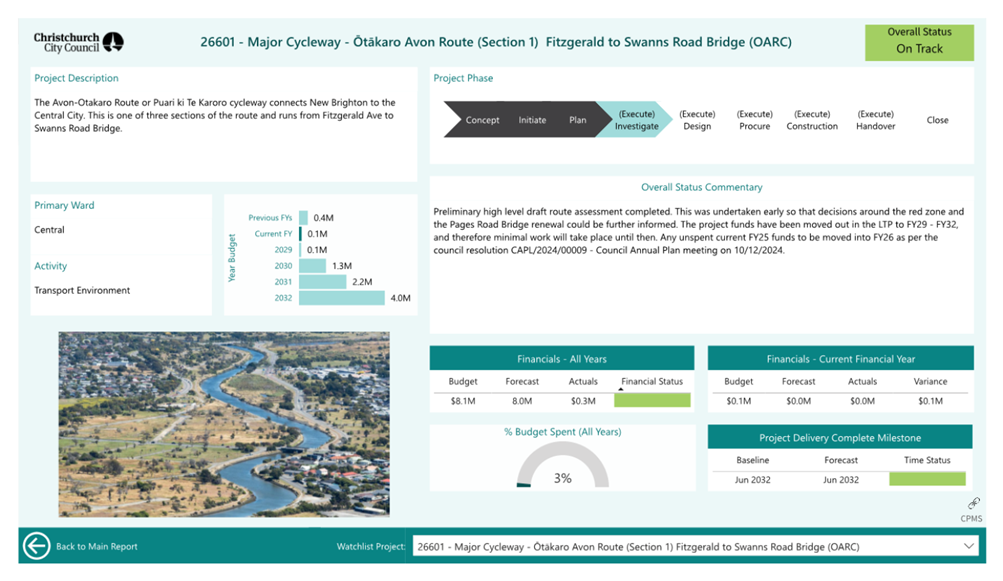1003x581 pixels.
Task: Click the Activity heading
Action: (51, 266)
